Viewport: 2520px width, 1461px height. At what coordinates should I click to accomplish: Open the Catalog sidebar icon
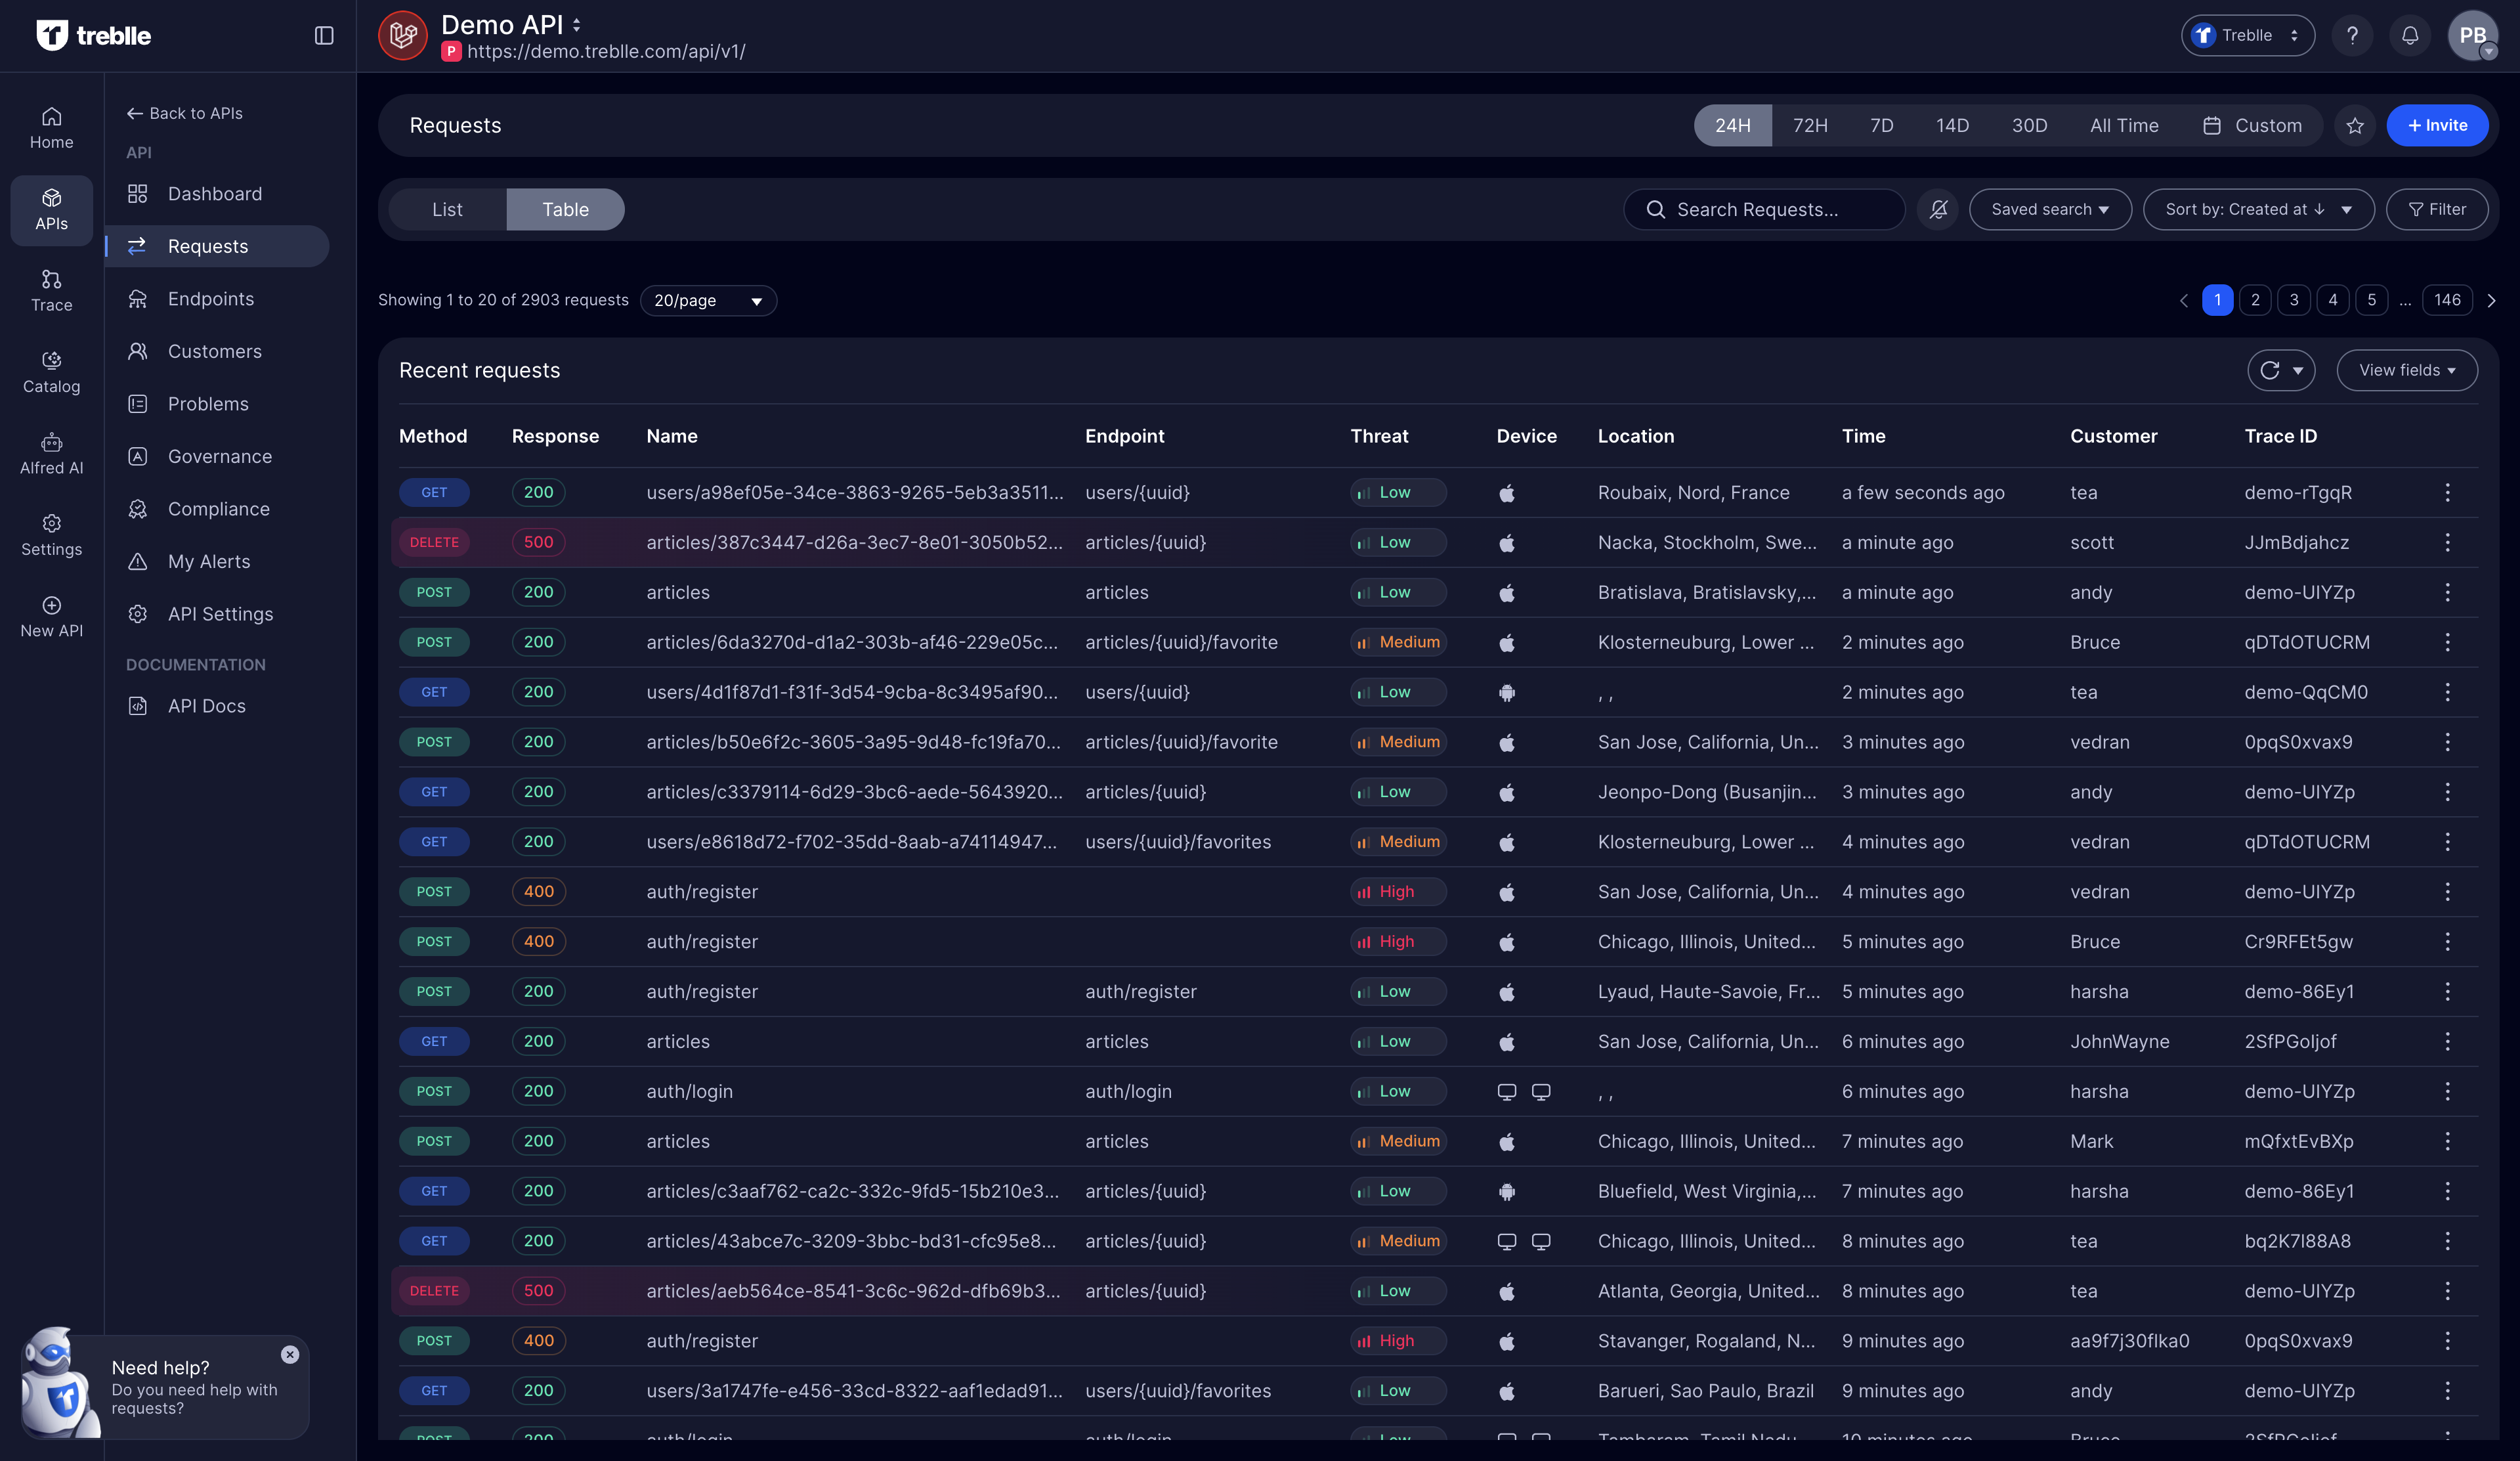coord(51,370)
